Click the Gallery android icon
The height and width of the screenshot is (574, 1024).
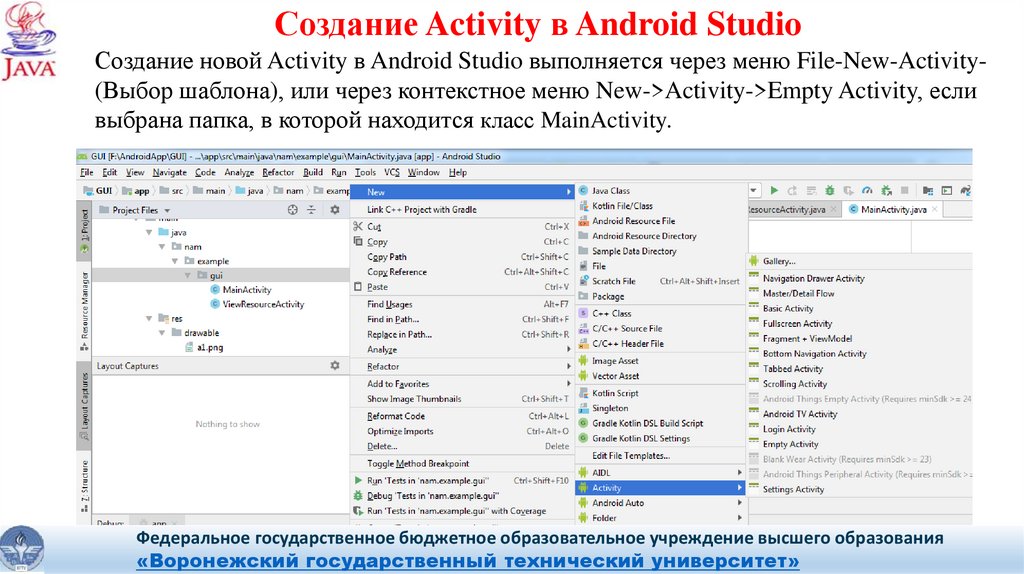pos(753,261)
